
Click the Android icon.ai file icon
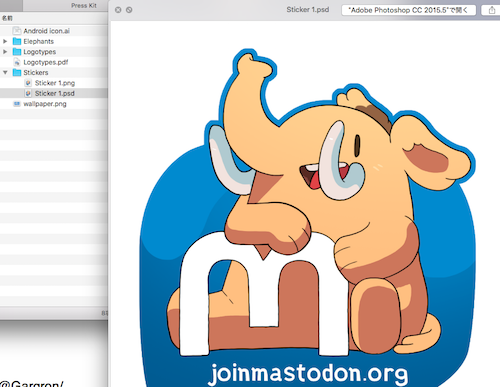[17, 31]
